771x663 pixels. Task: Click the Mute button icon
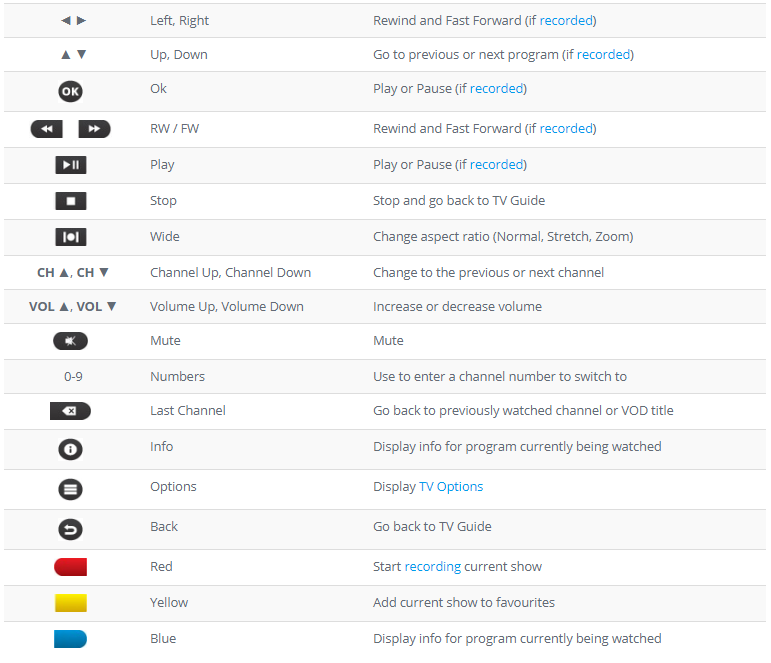coord(70,341)
